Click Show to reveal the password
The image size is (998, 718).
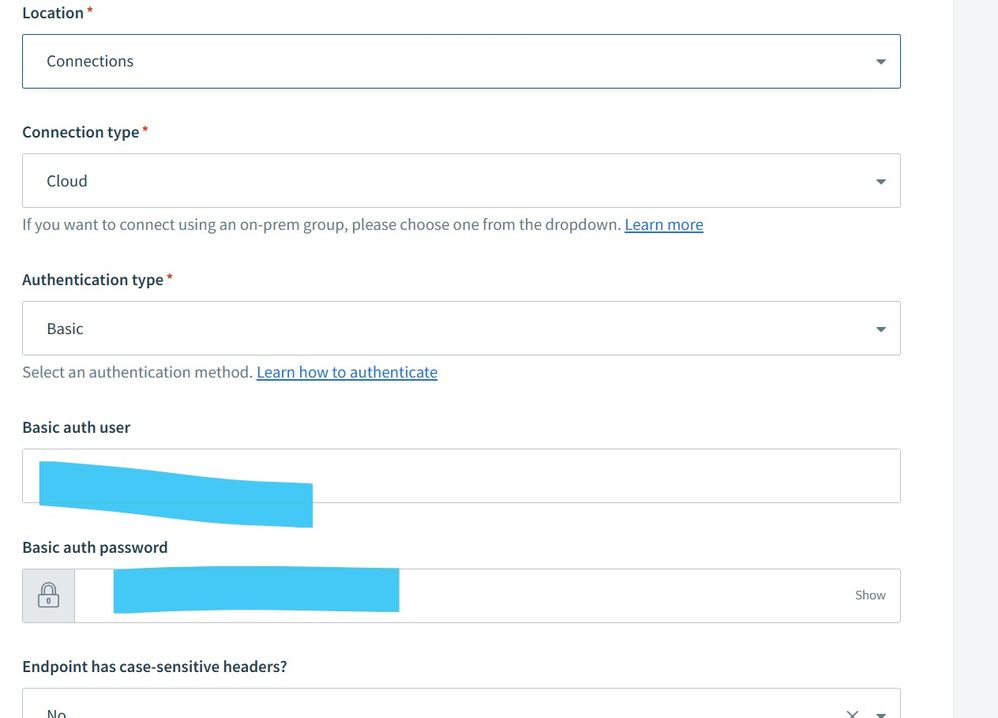point(869,594)
